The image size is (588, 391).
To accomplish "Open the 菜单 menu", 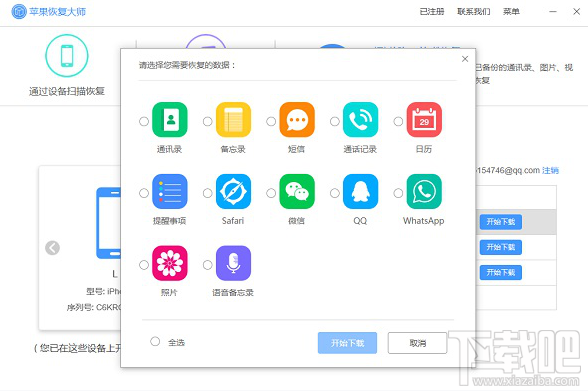I will 511,12.
